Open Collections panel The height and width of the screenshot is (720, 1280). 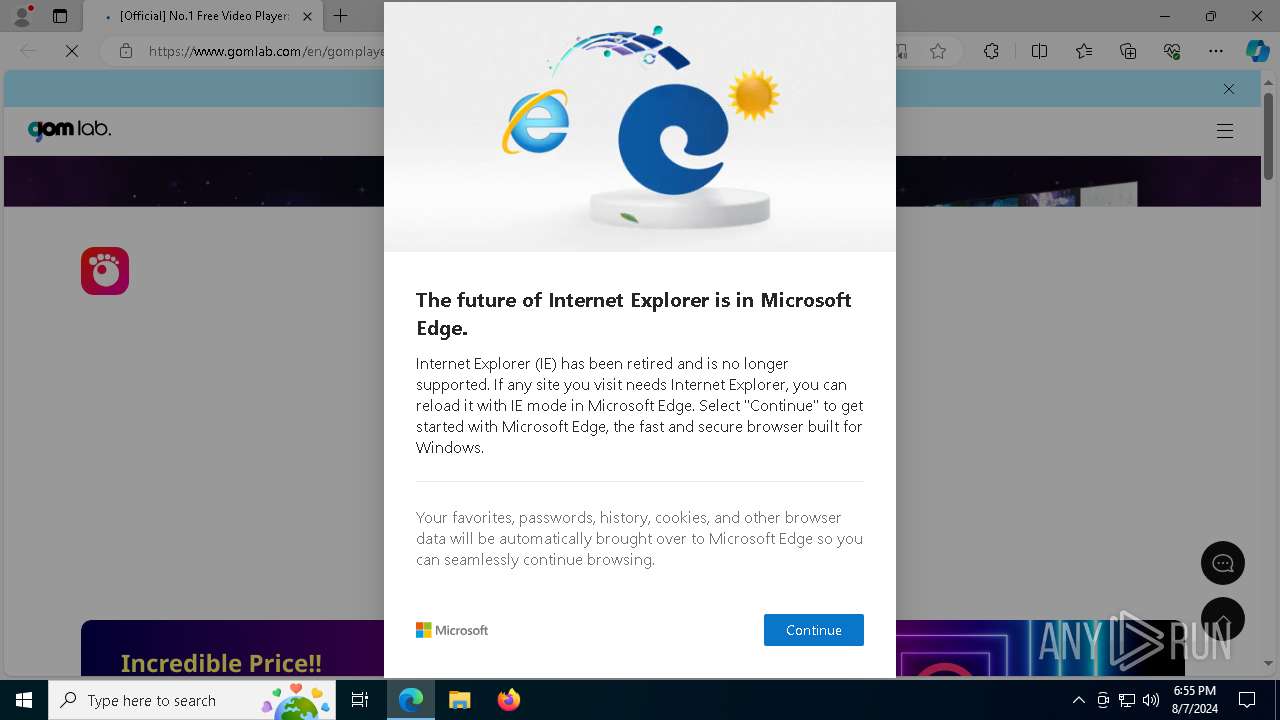(1128, 51)
